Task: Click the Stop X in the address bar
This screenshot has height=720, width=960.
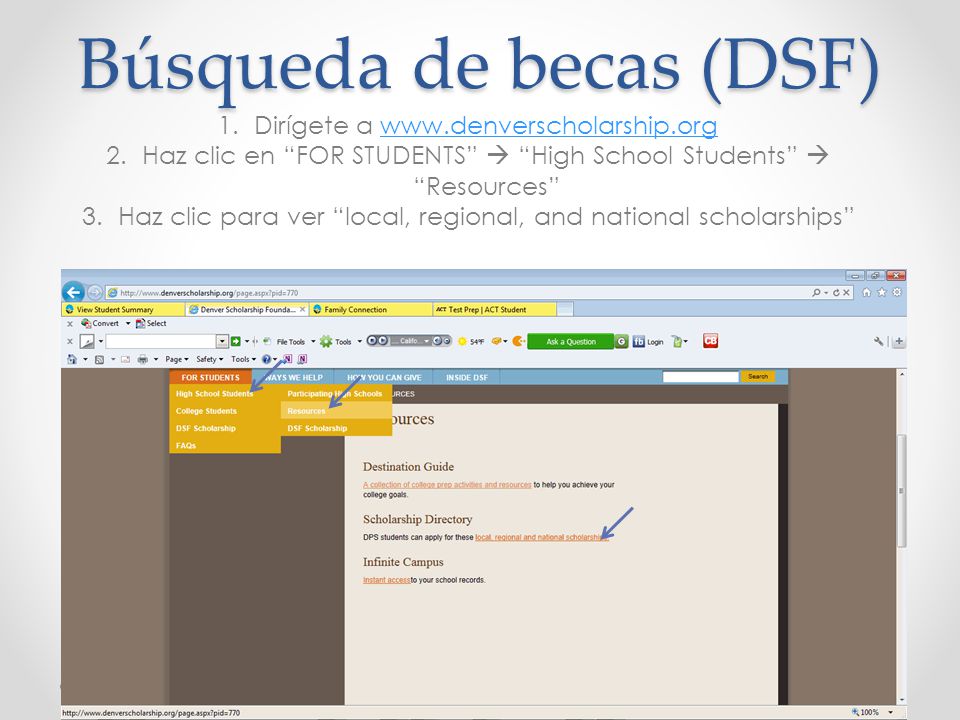Action: [x=846, y=293]
